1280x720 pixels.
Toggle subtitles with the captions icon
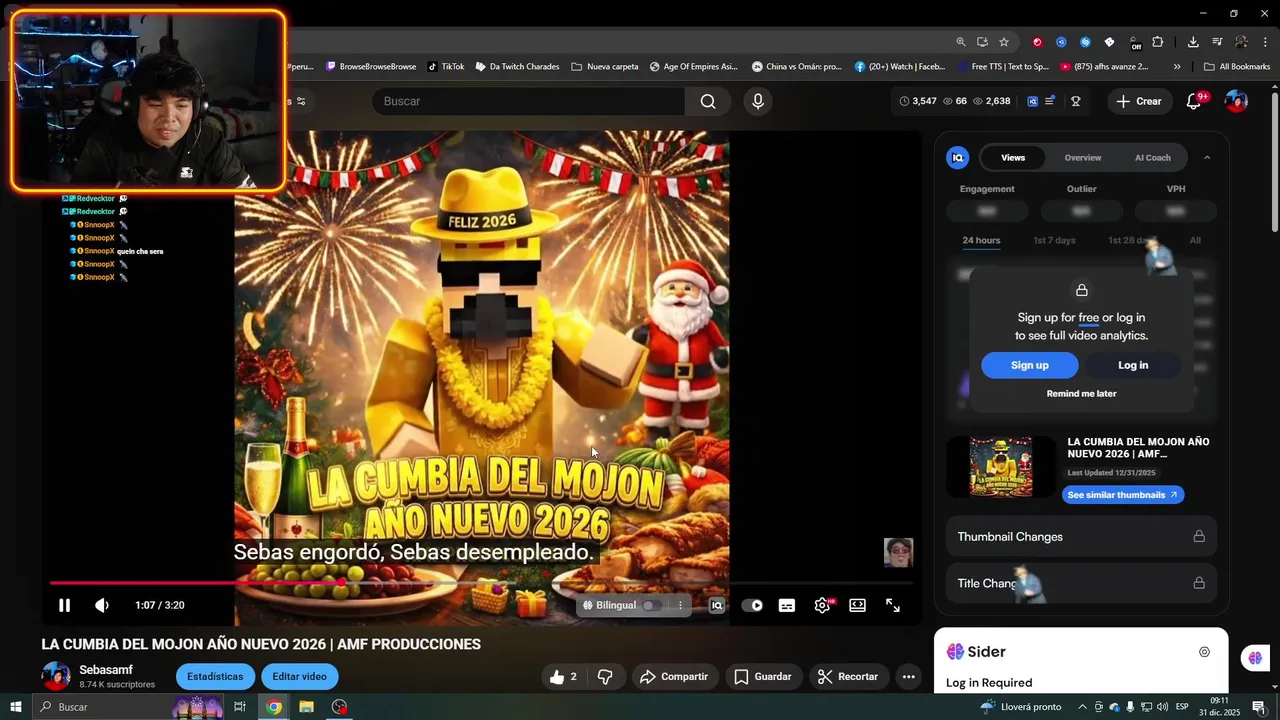click(787, 605)
